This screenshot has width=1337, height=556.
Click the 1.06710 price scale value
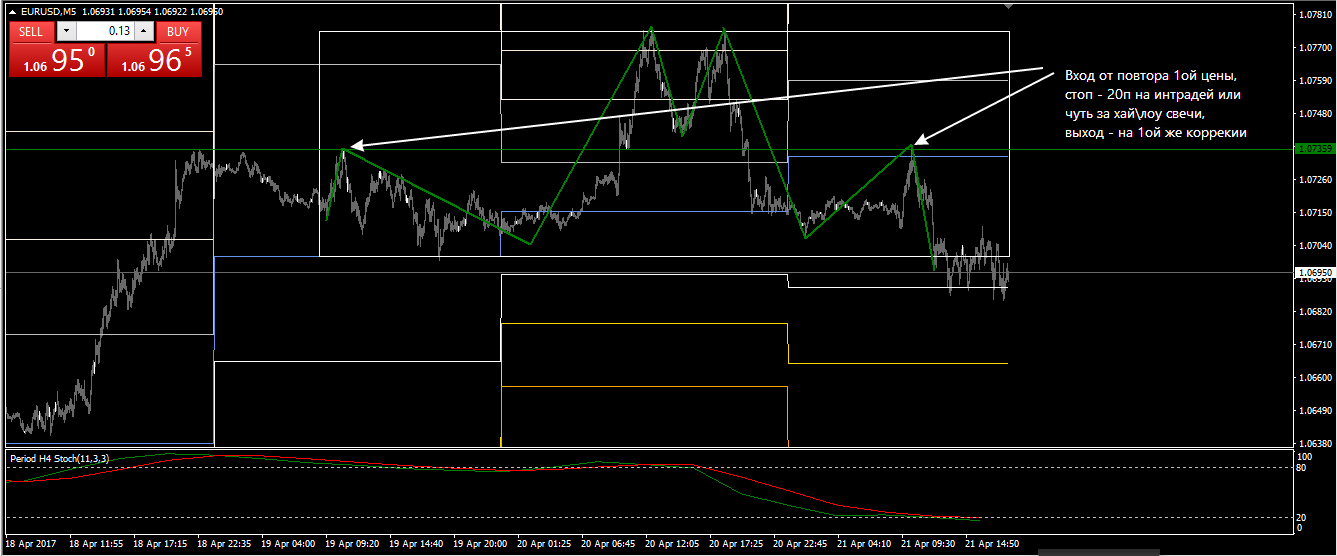[x=1313, y=345]
